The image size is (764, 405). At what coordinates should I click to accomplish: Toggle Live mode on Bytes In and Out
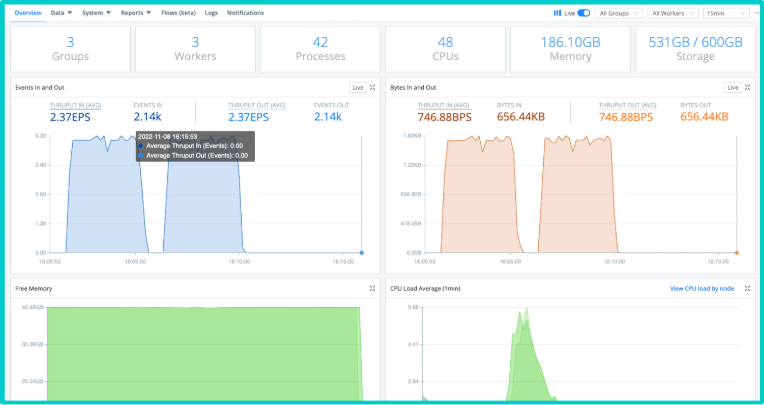731,88
